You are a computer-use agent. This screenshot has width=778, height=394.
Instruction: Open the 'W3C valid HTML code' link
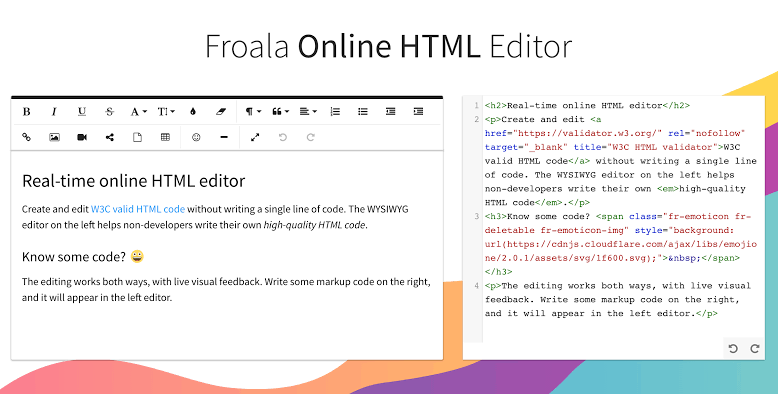click(x=138, y=209)
